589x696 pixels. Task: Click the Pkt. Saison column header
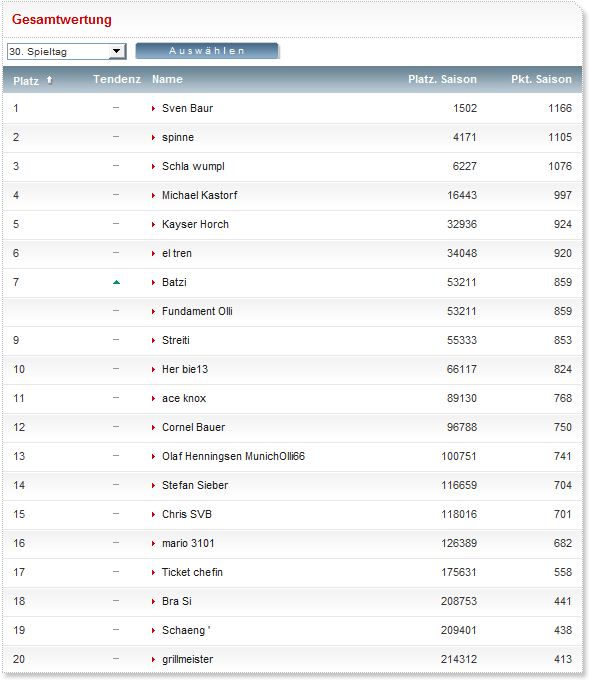(x=542, y=79)
